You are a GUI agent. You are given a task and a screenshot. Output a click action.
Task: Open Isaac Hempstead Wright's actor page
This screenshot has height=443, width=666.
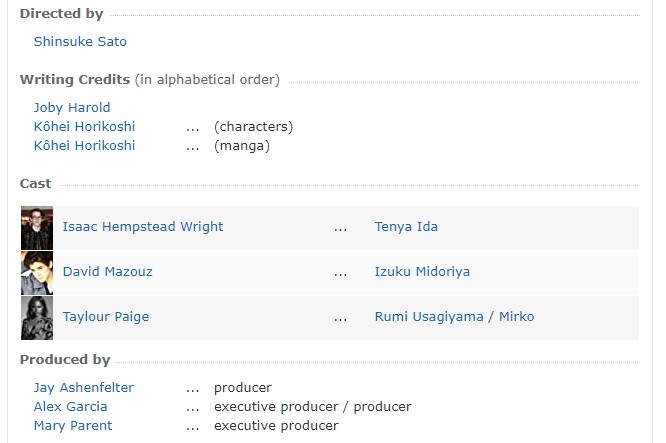143,227
